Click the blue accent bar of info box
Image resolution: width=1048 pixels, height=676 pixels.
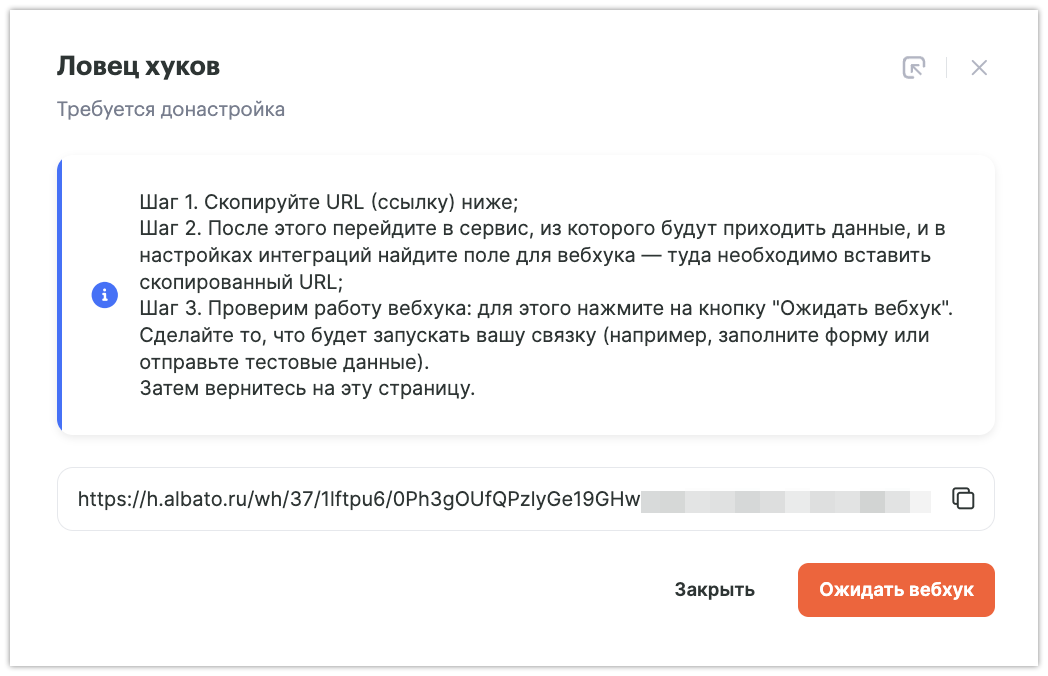[60, 295]
